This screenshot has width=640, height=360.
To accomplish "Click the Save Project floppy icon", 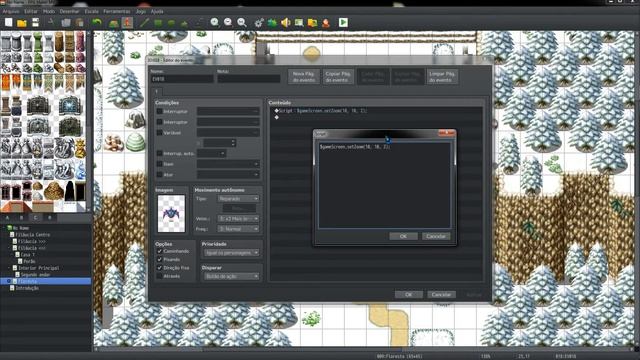I will (x=36, y=22).
